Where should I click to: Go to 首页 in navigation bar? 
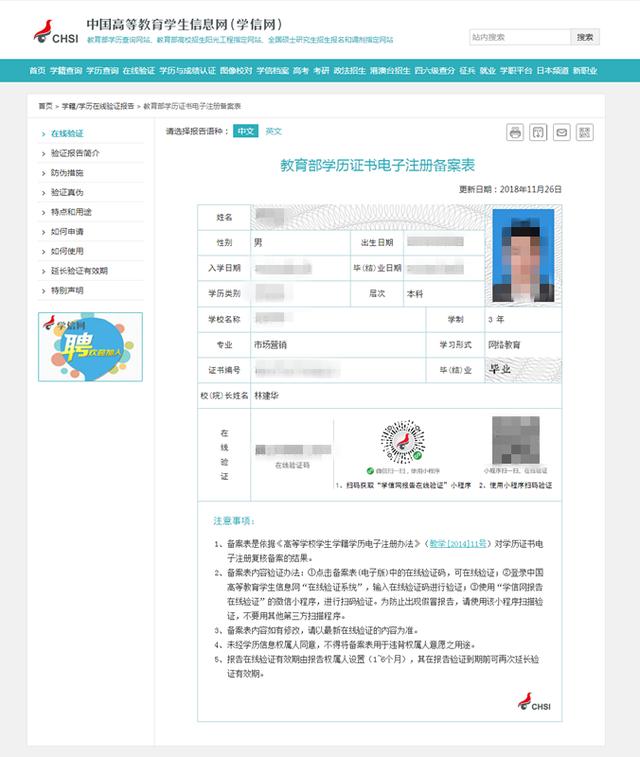coord(37,71)
